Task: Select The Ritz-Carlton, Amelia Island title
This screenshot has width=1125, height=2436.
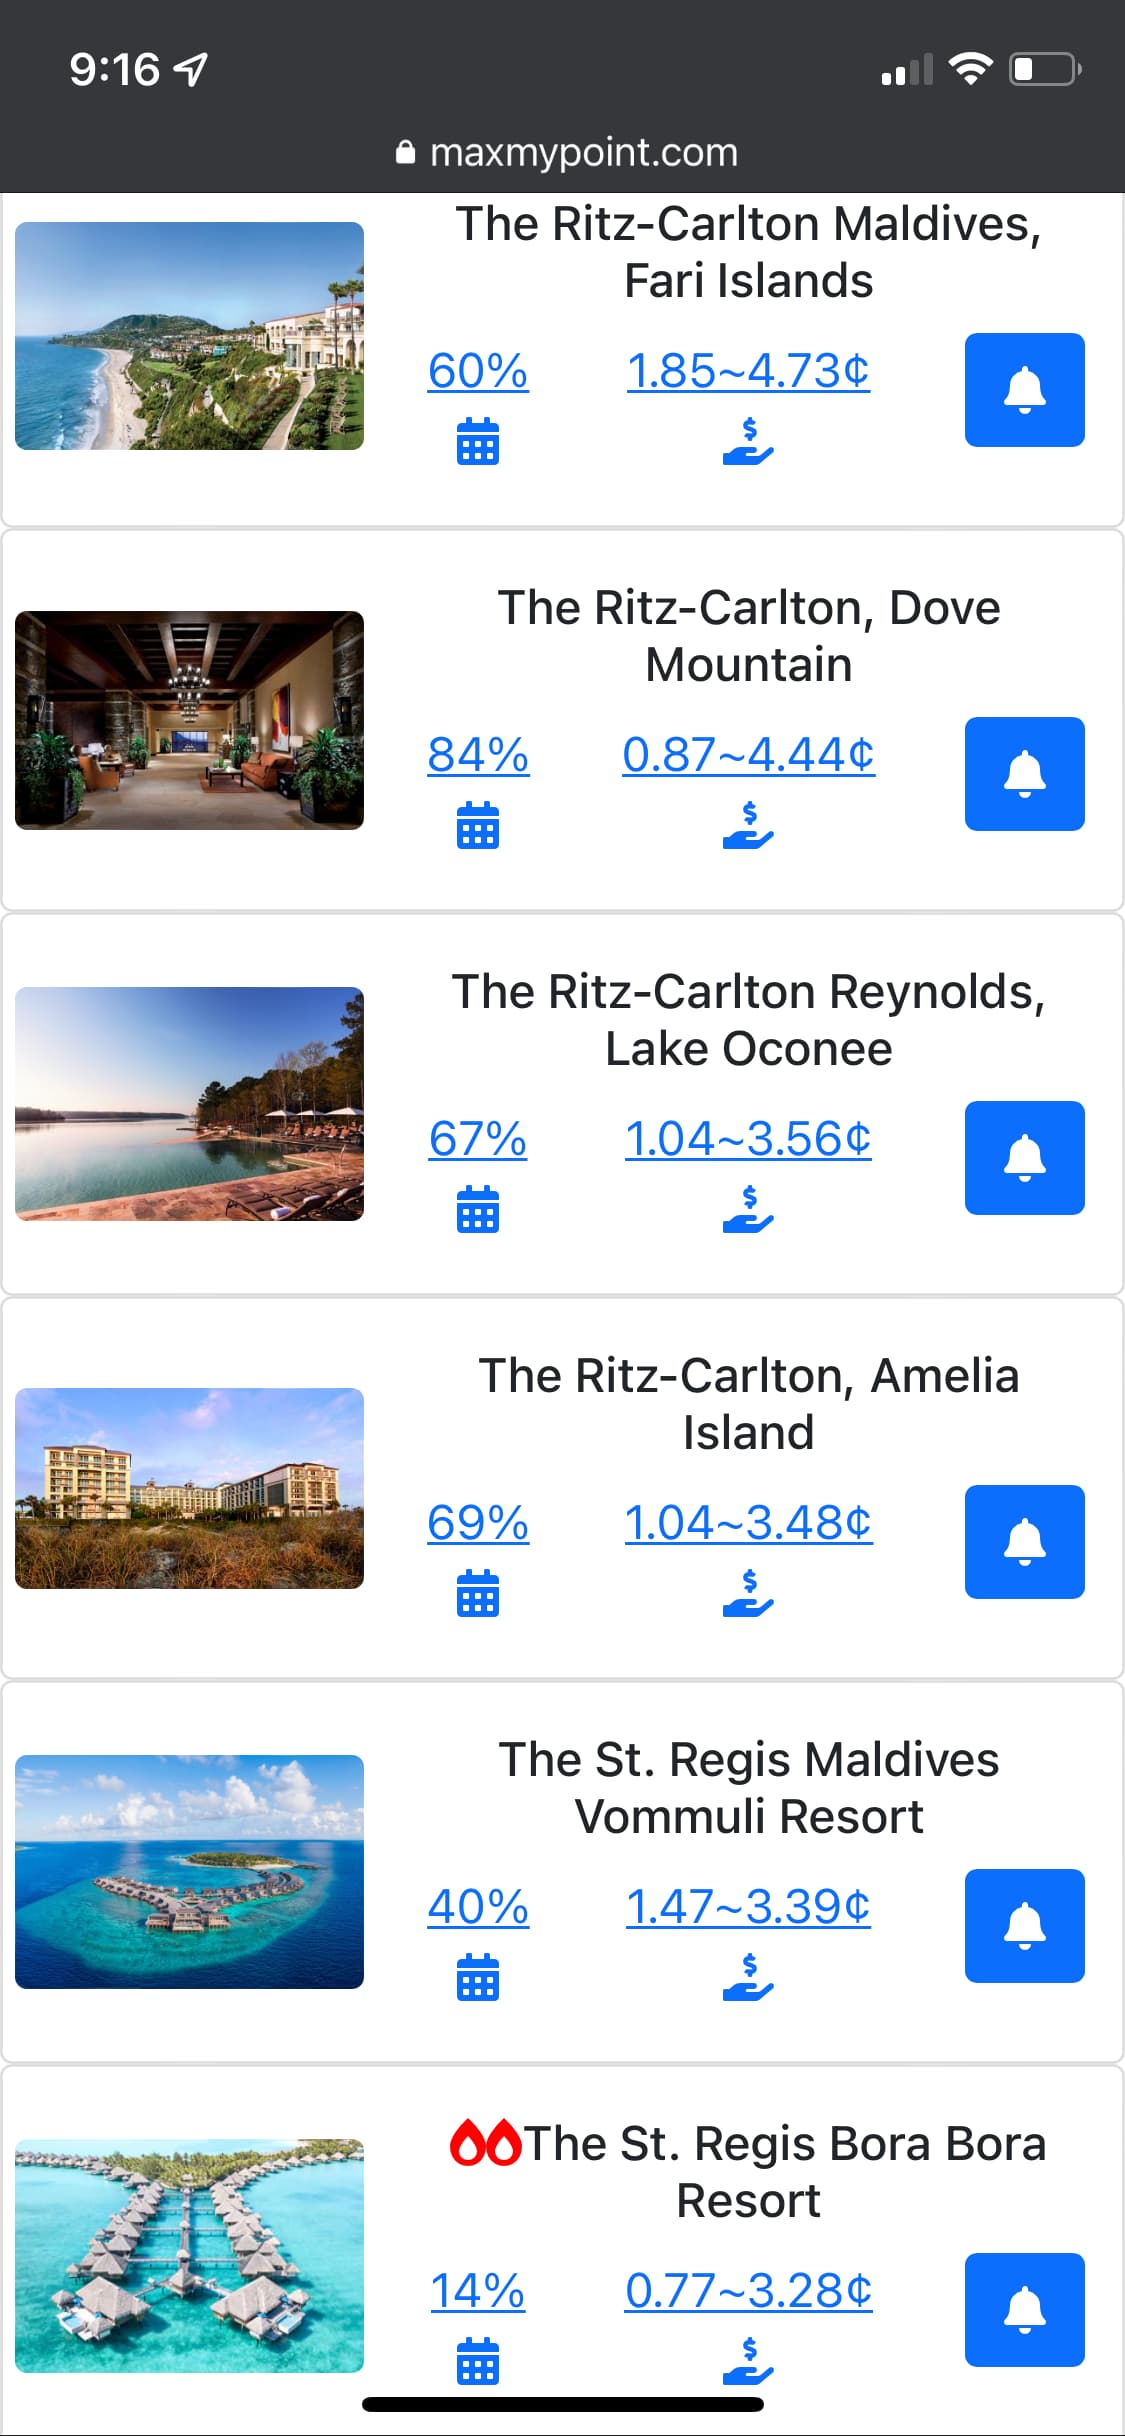Action: (748, 1403)
